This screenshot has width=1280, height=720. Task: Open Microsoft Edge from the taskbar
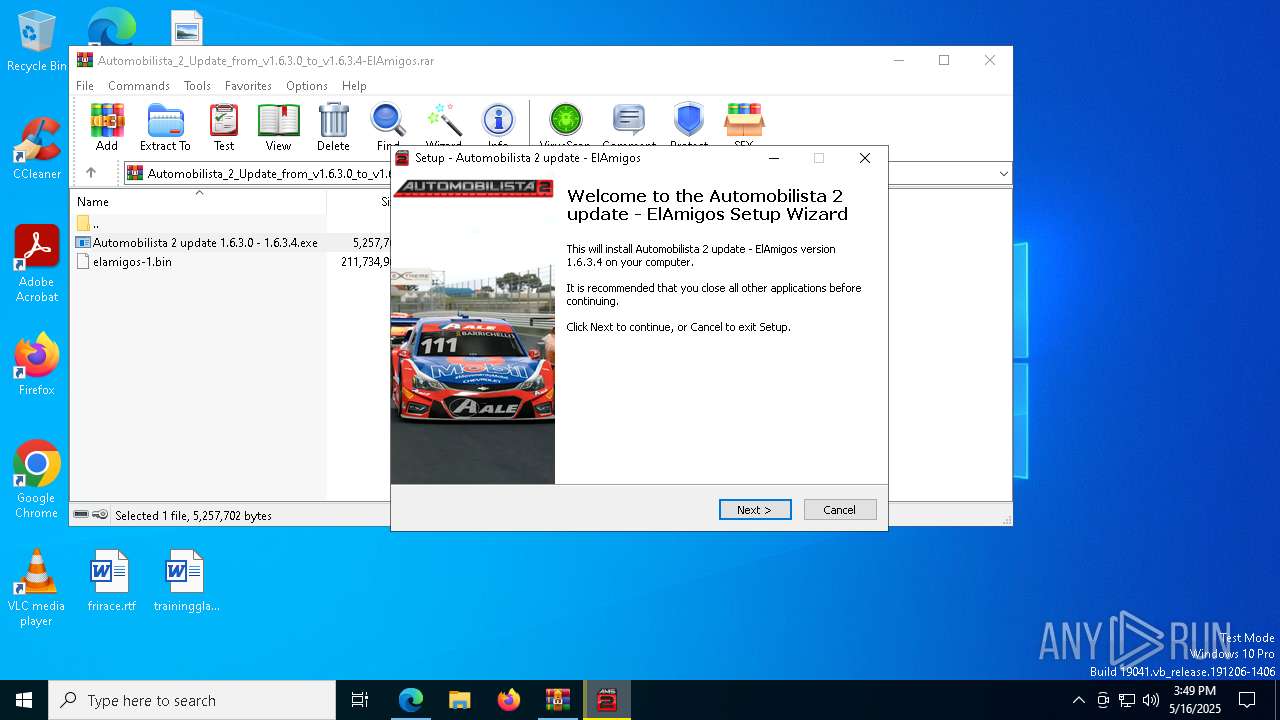(411, 700)
